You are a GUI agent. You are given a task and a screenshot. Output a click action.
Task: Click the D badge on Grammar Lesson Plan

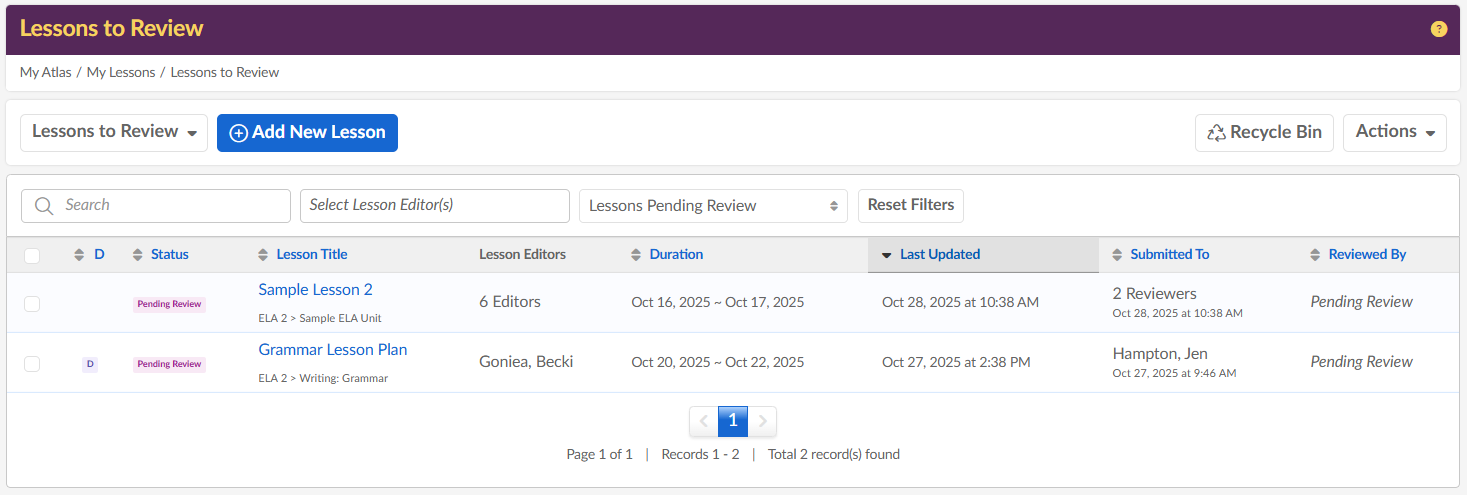[90, 364]
